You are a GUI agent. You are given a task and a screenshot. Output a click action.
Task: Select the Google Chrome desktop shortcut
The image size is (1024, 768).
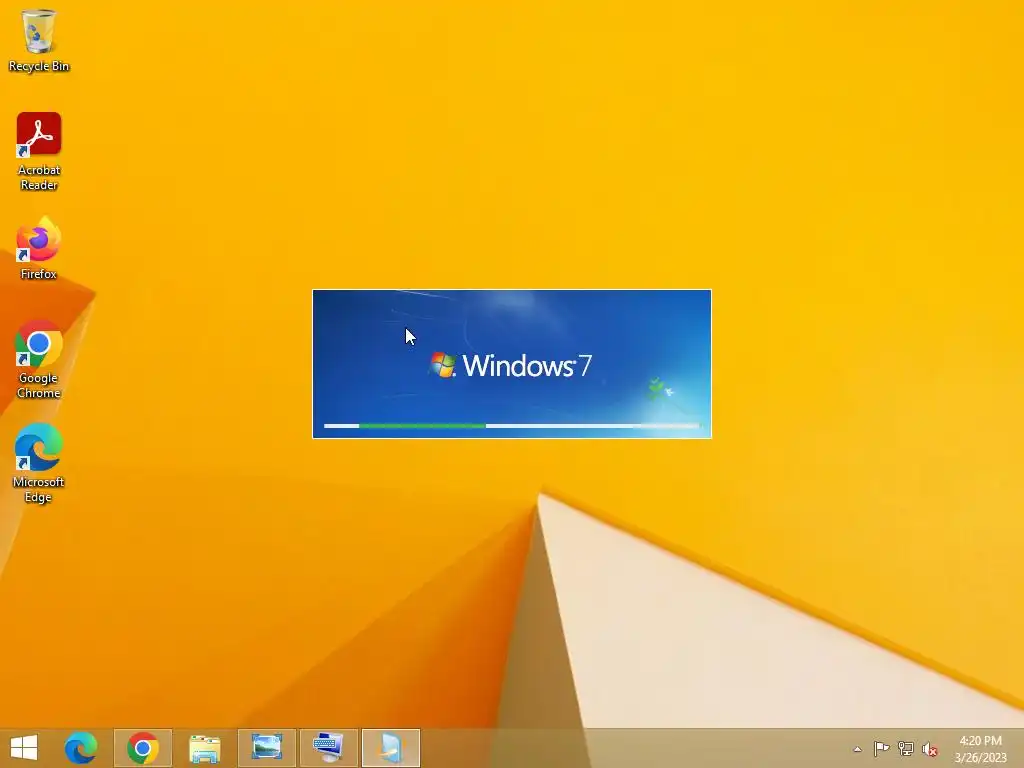pyautogui.click(x=39, y=359)
